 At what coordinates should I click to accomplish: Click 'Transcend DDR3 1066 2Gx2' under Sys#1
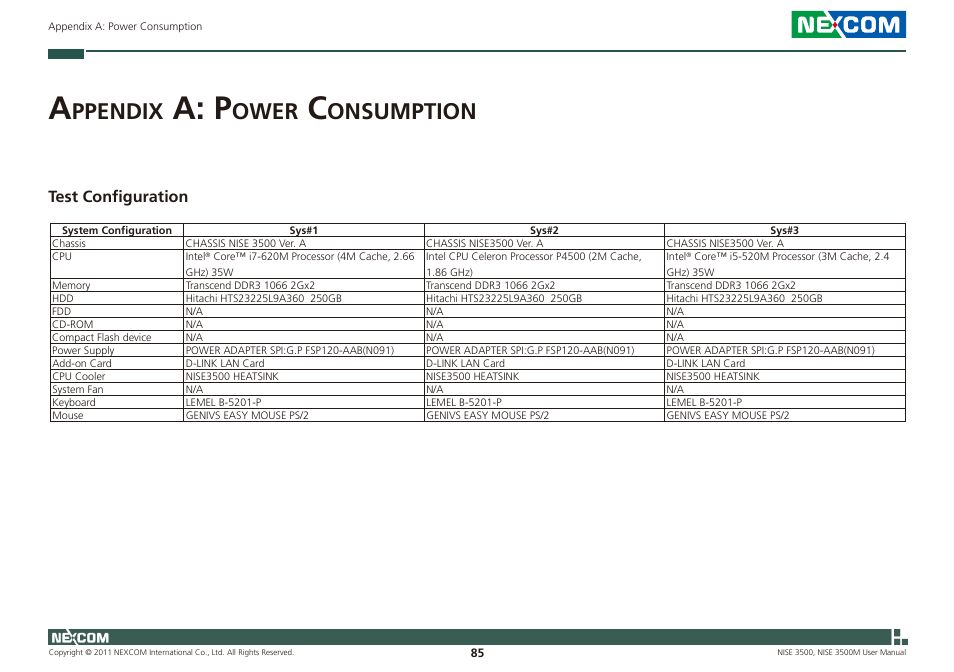coord(250,285)
